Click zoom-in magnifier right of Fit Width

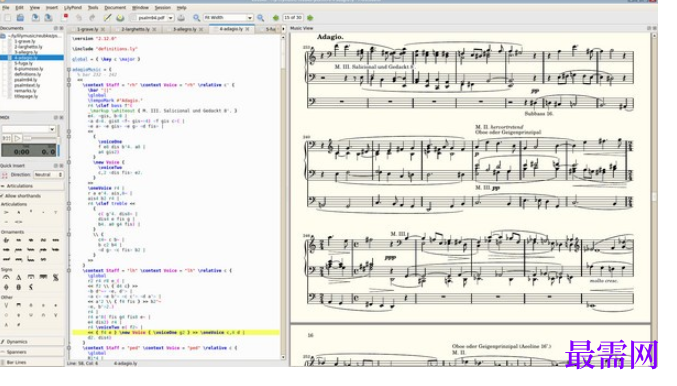[260, 18]
